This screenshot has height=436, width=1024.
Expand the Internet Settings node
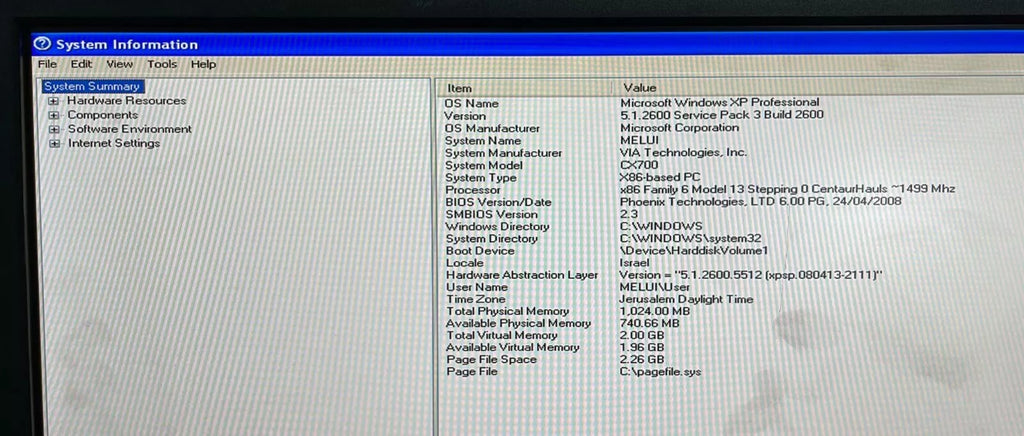coord(55,144)
